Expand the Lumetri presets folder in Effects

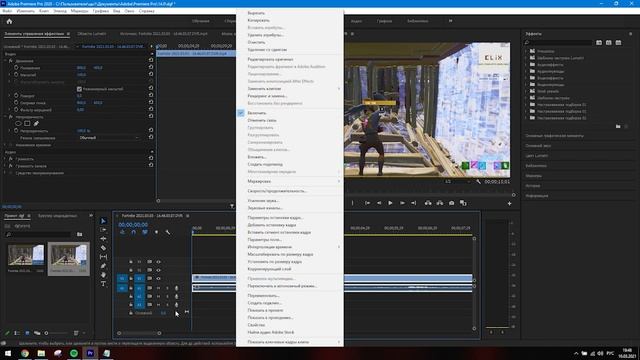click(x=526, y=58)
